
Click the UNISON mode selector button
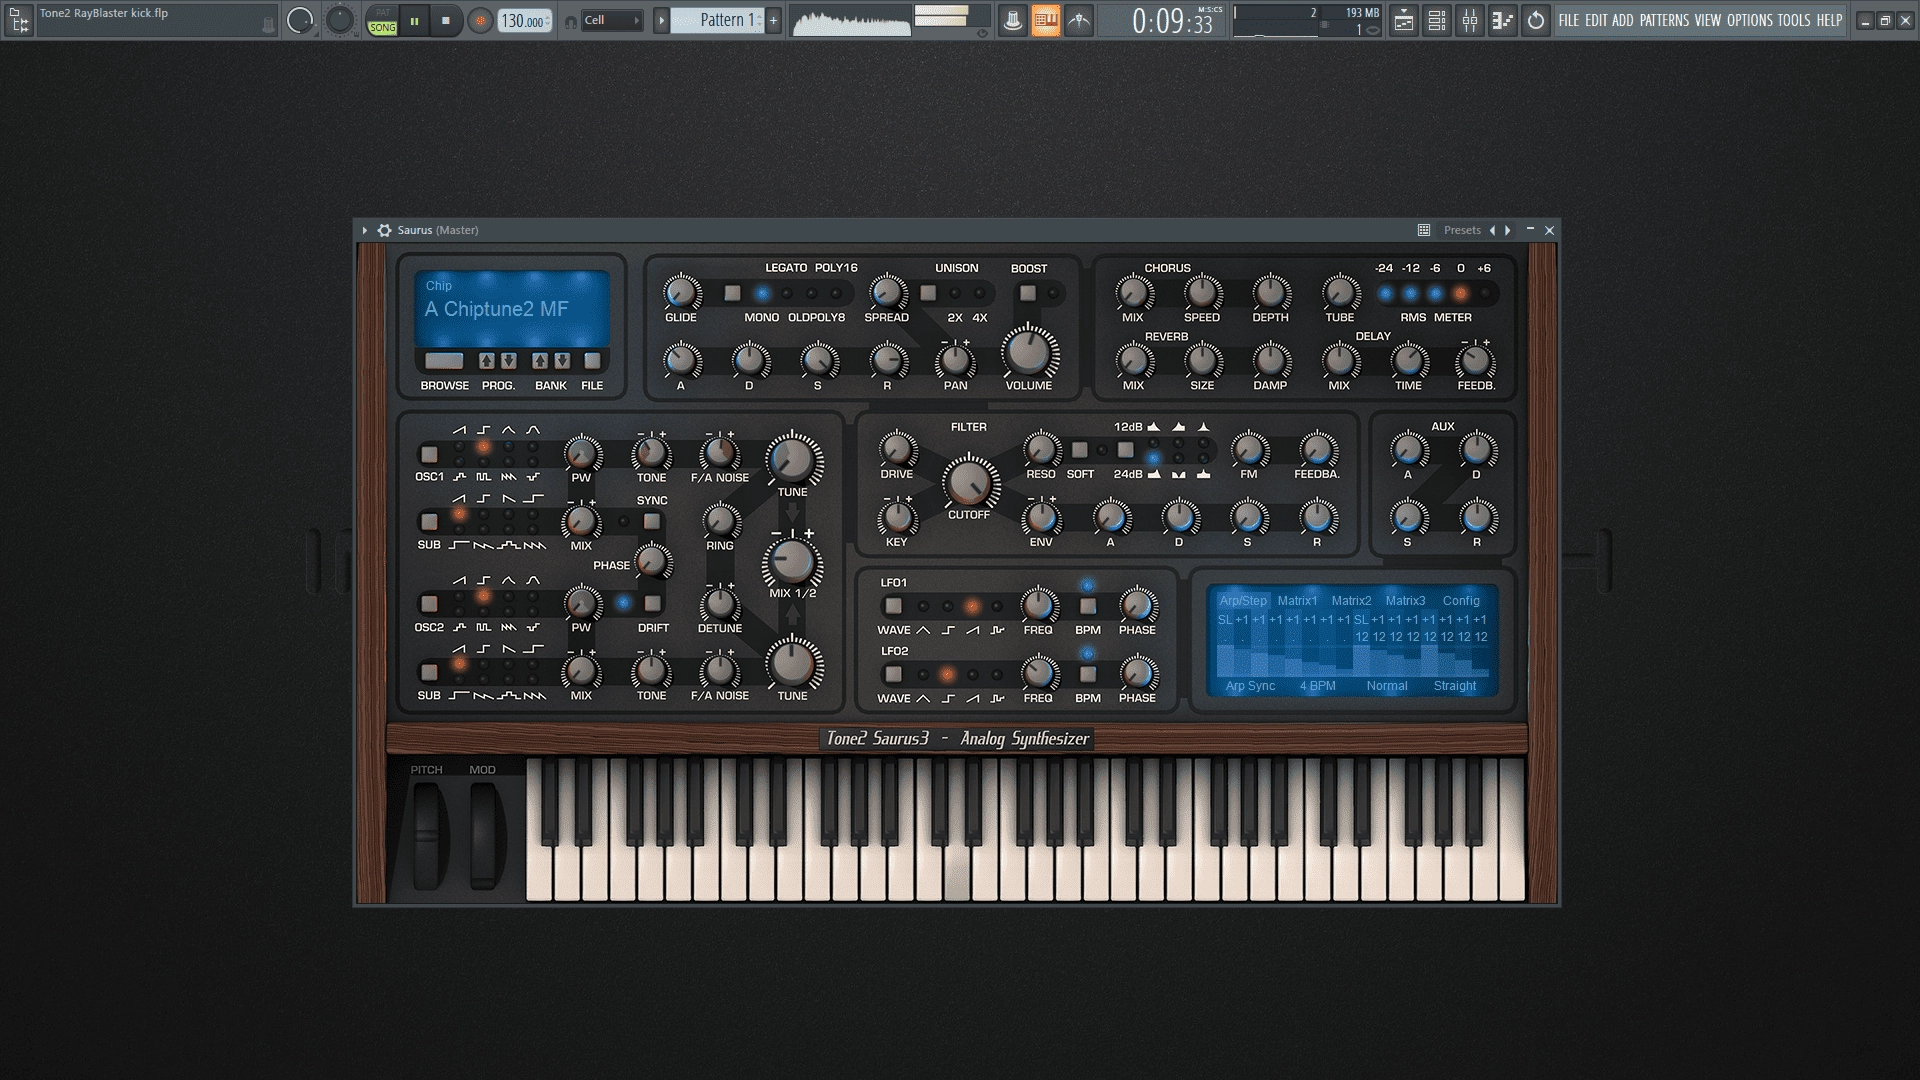(929, 293)
